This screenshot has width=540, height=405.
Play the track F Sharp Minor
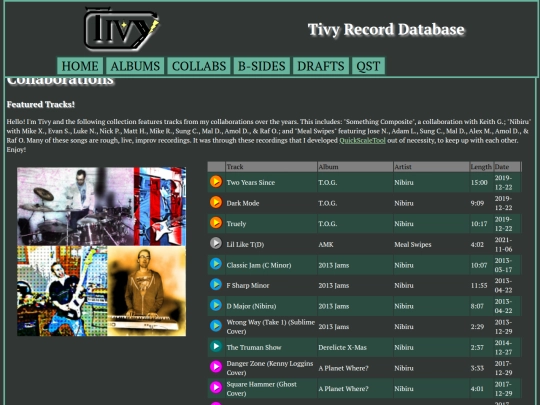[x=216, y=285]
